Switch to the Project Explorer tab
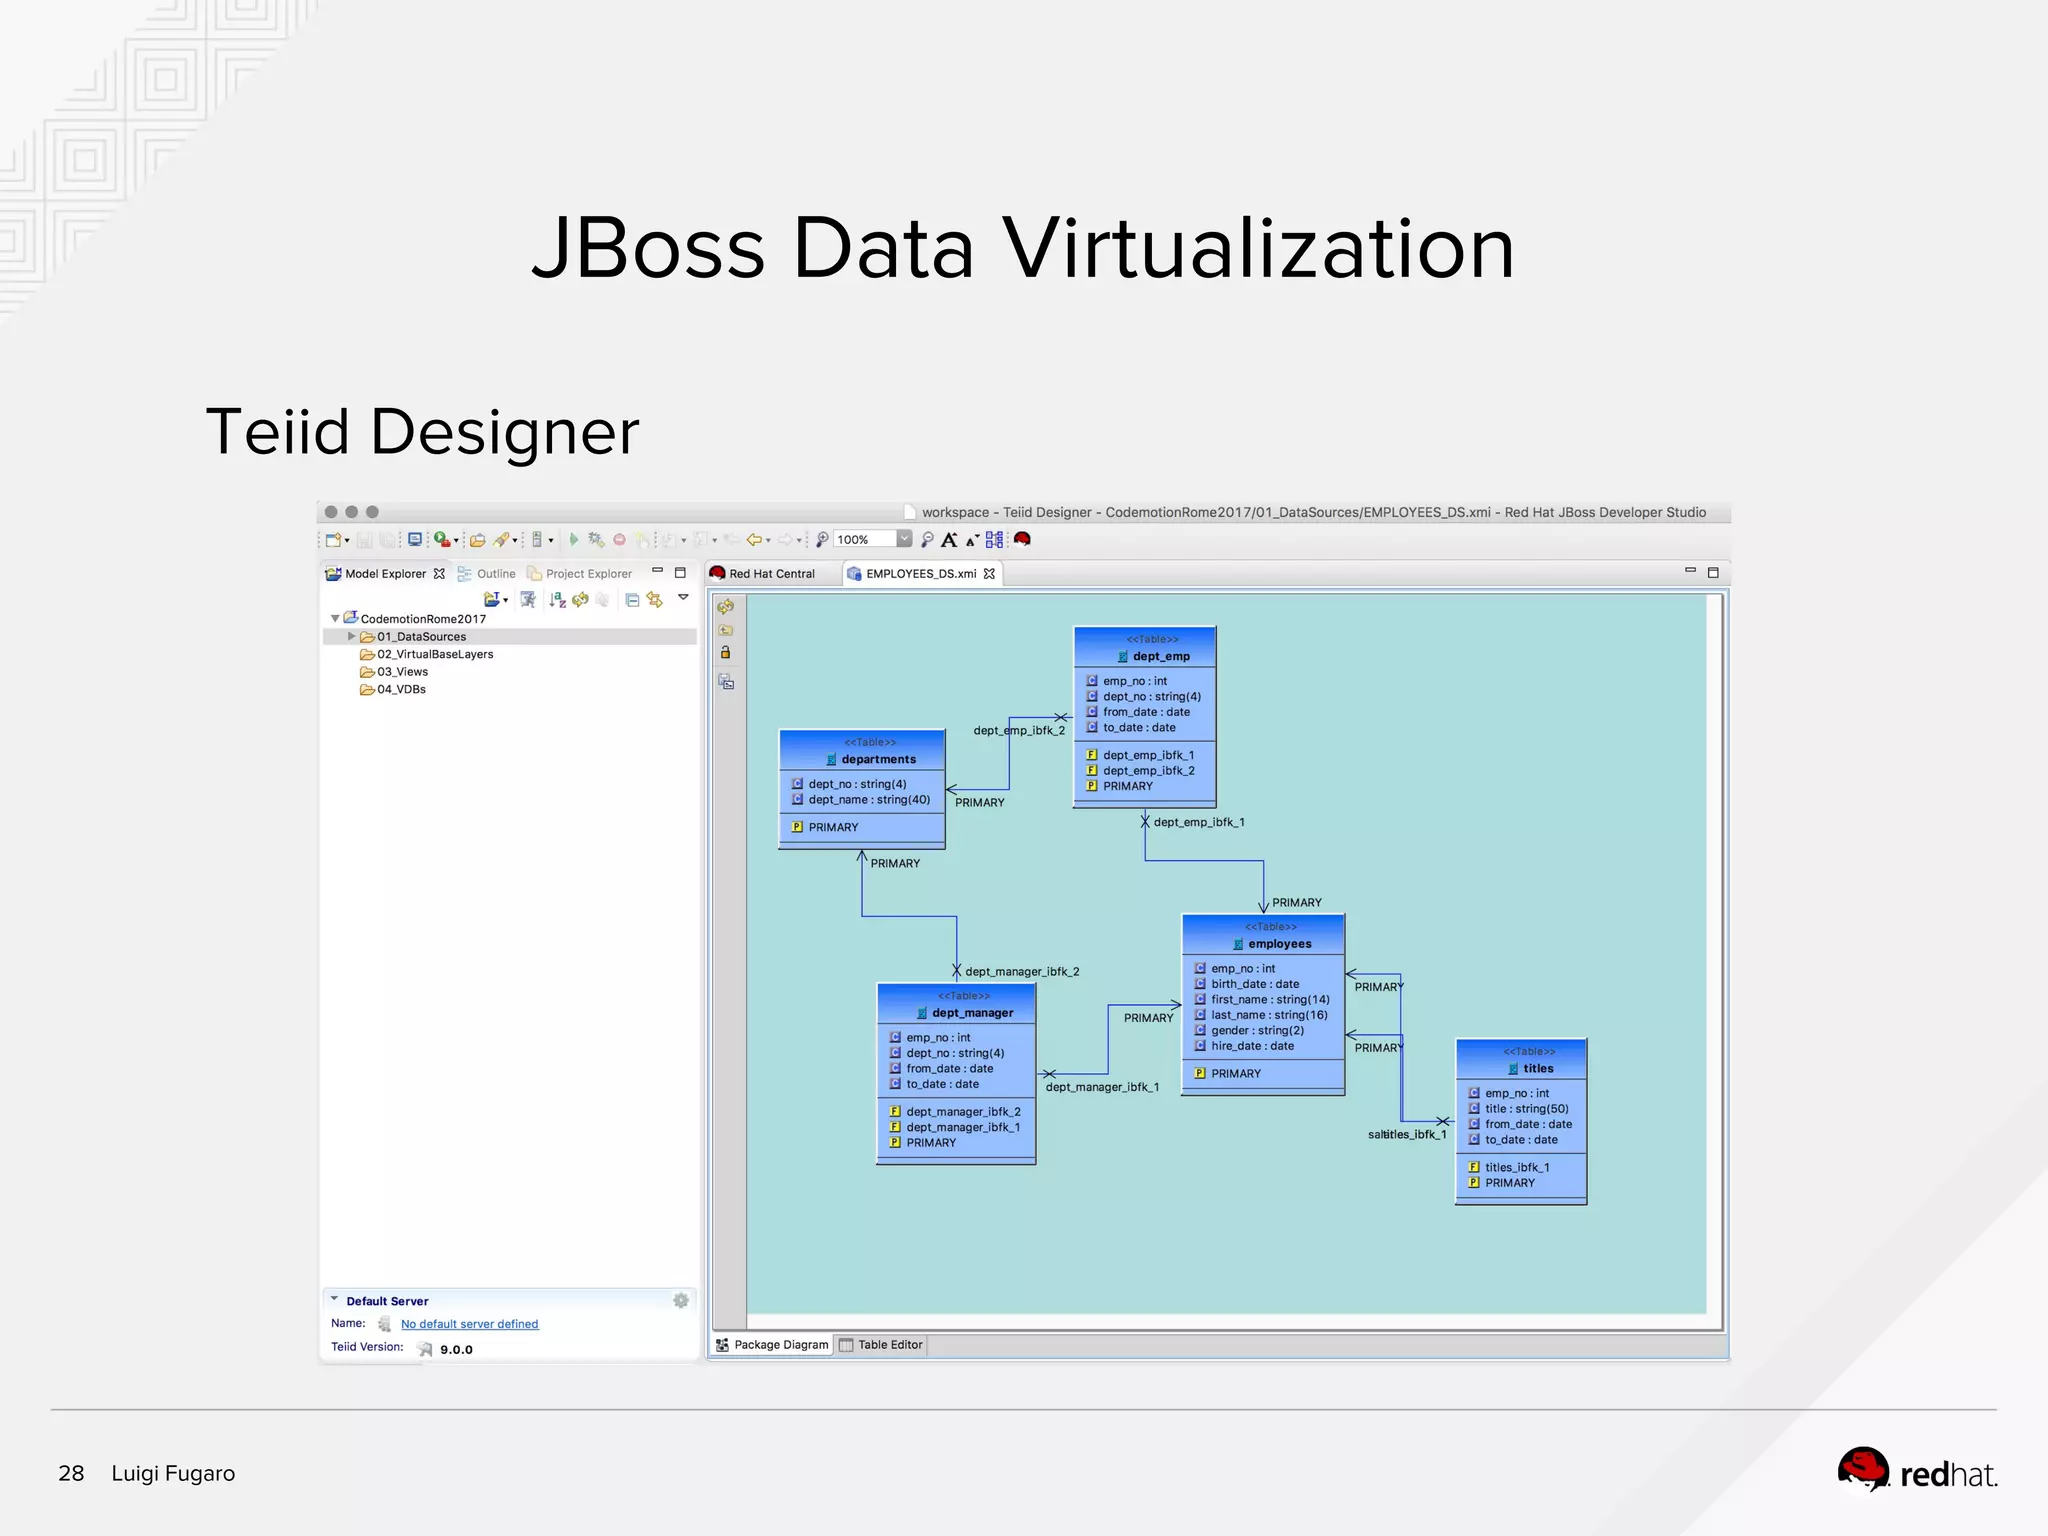Viewport: 2048px width, 1536px height. point(580,574)
